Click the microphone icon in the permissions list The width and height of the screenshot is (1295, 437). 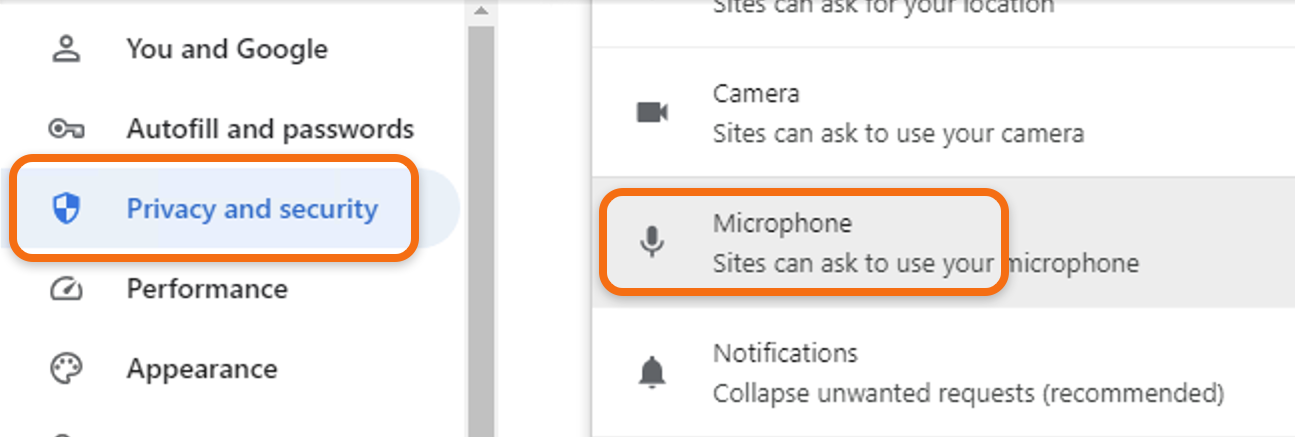(652, 242)
